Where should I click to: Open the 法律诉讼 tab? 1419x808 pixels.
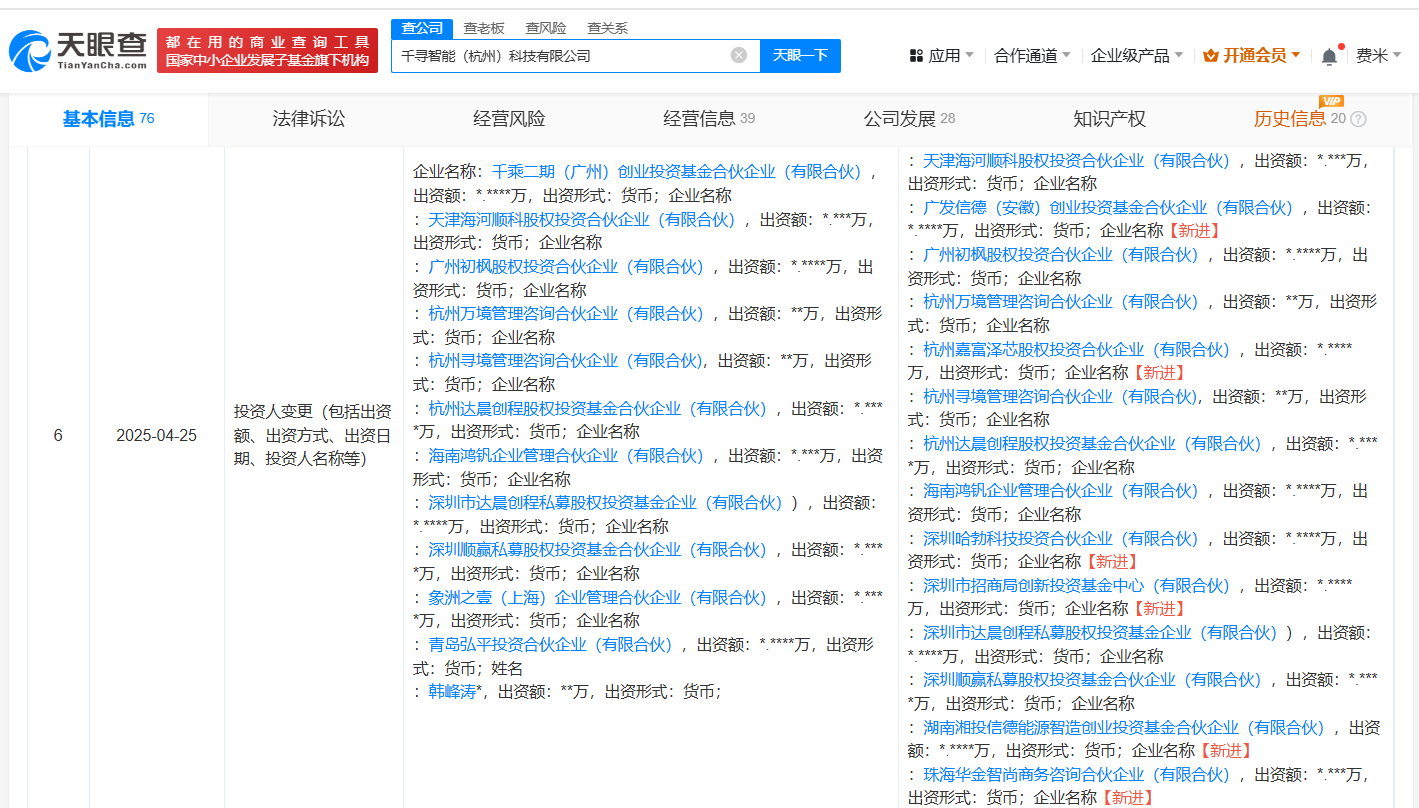309,119
